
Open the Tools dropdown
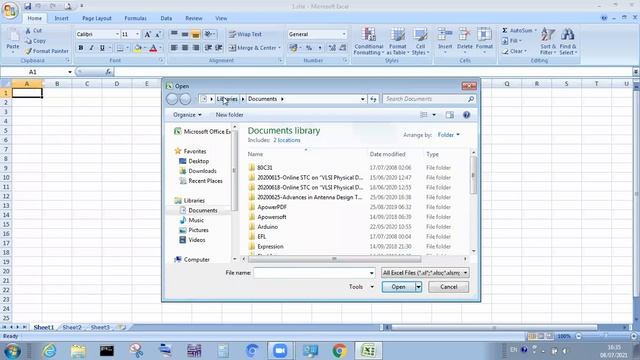361,287
